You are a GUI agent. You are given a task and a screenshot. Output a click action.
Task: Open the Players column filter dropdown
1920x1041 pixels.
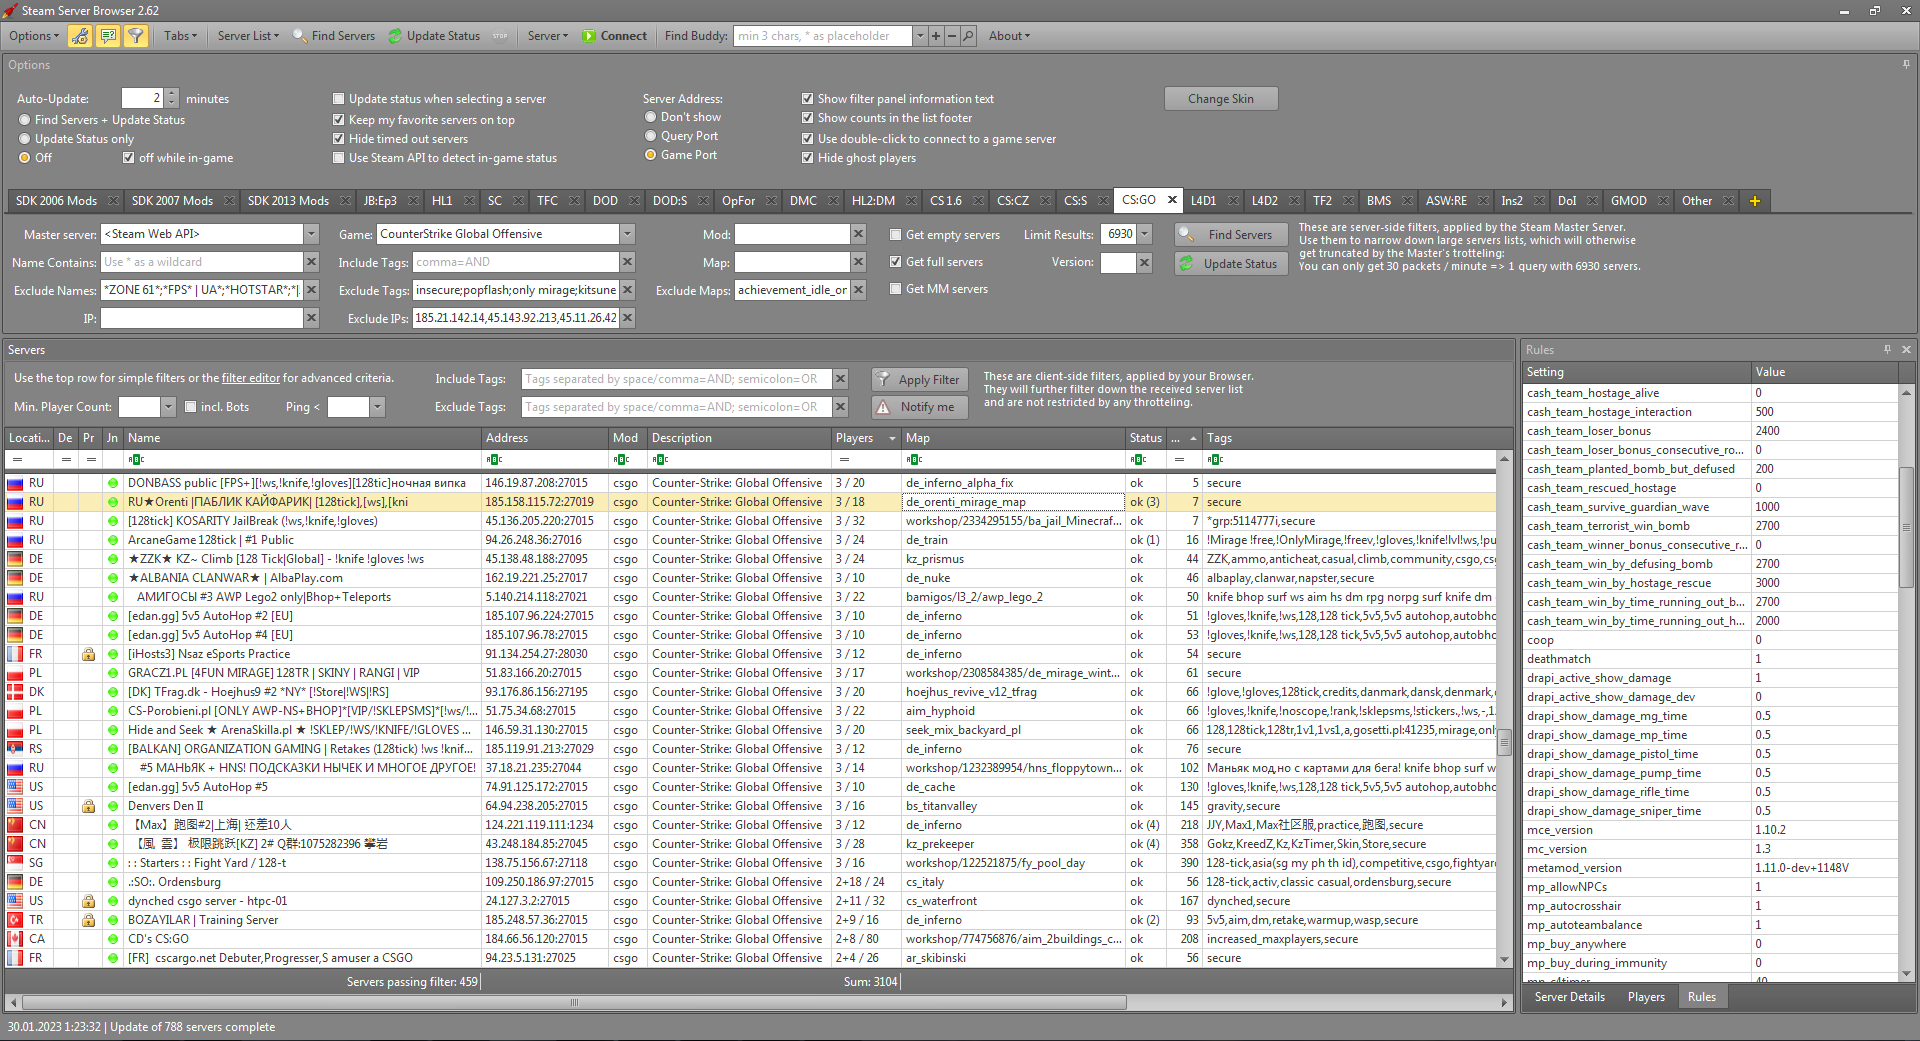tap(891, 438)
